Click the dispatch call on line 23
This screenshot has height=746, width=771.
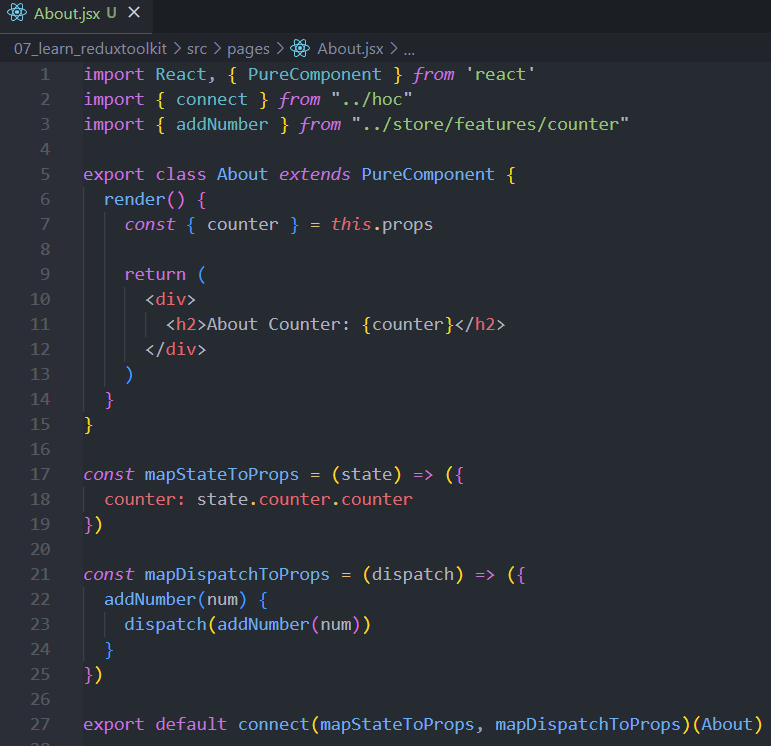tap(247, 624)
